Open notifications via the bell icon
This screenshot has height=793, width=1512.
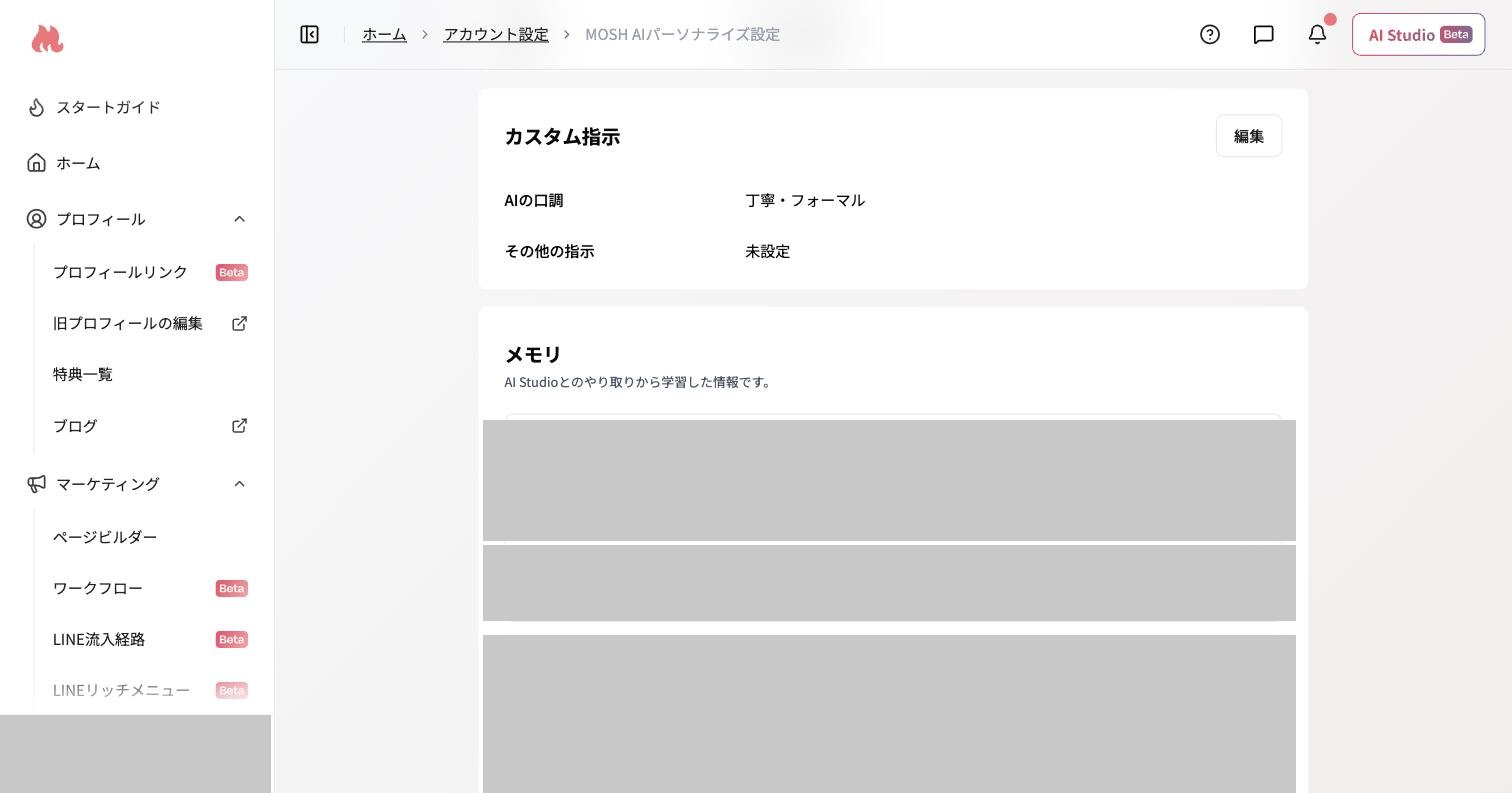[1318, 35]
